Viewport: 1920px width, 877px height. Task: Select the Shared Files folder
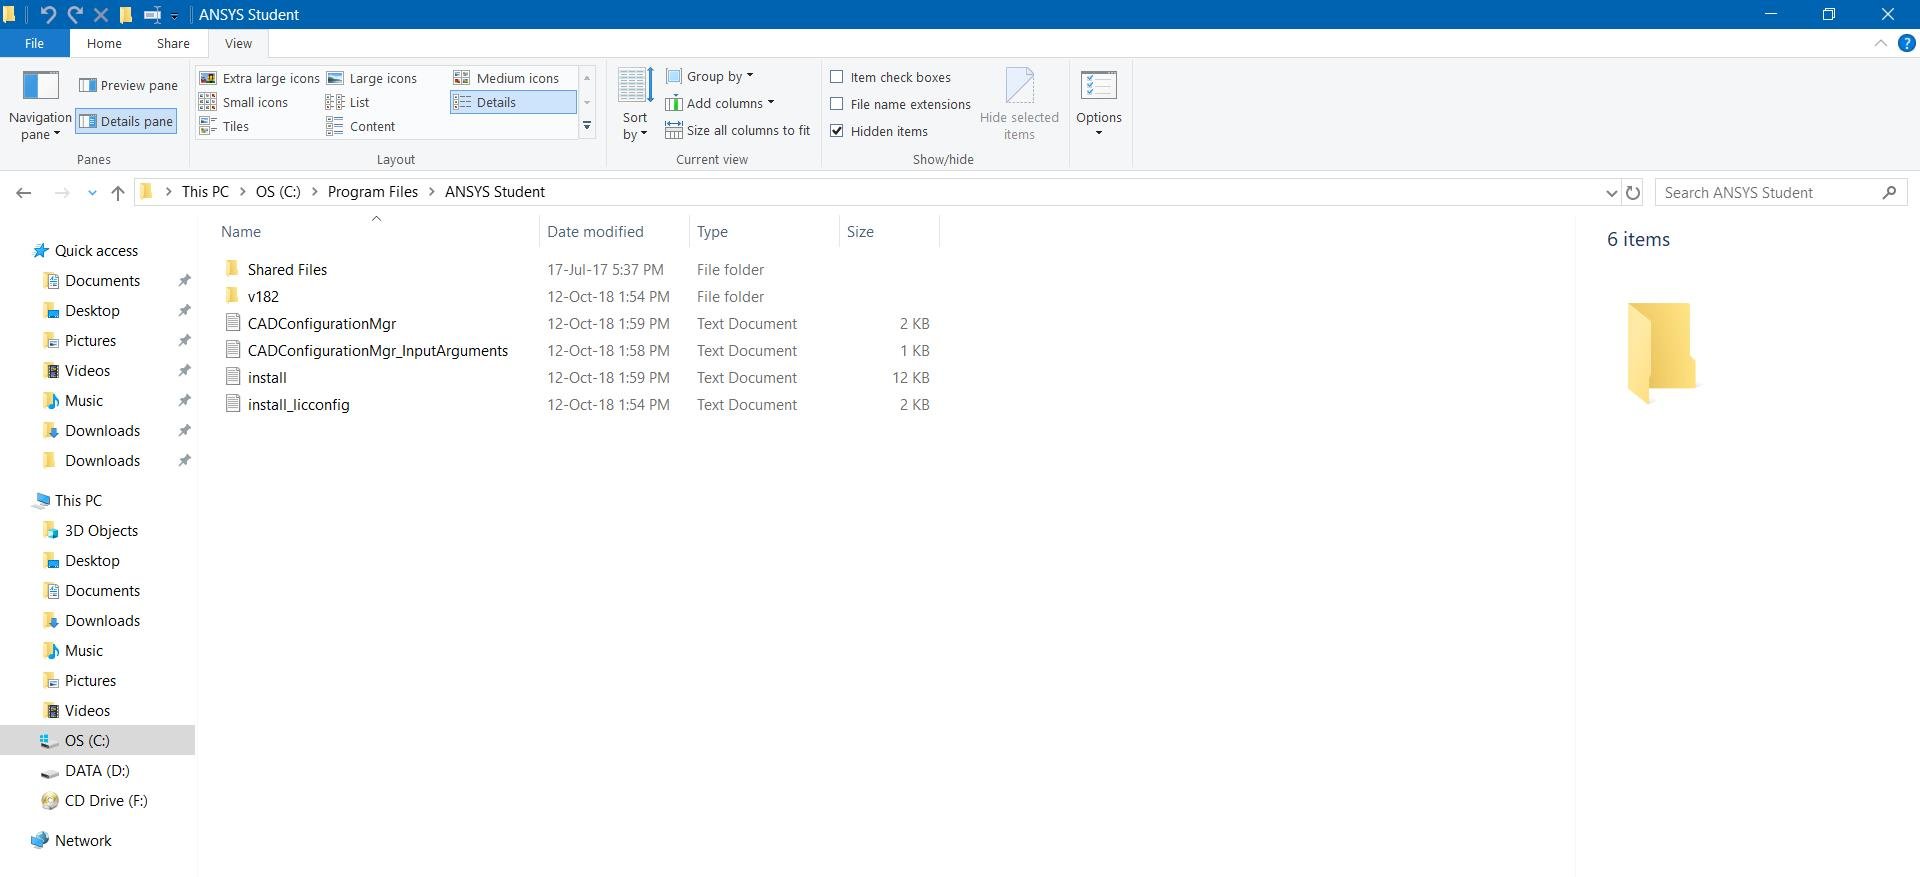pos(287,270)
